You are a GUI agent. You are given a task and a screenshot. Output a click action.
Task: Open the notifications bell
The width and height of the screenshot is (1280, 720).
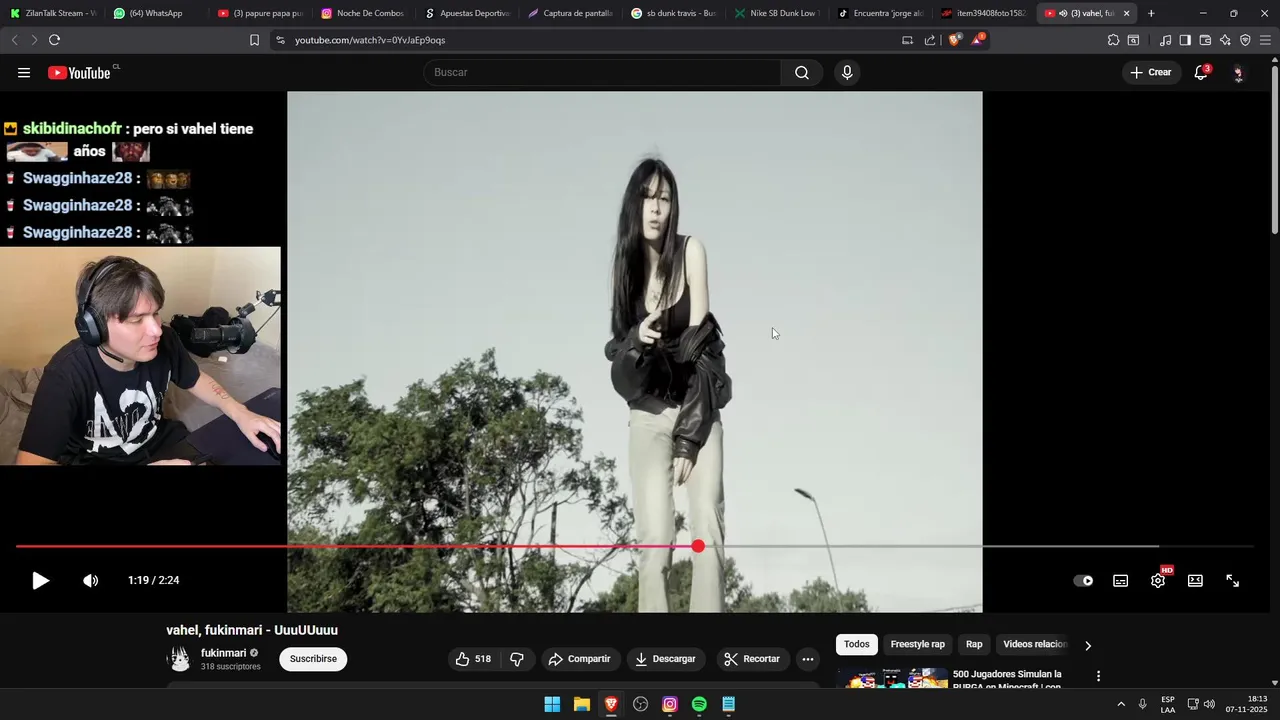click(x=1201, y=72)
